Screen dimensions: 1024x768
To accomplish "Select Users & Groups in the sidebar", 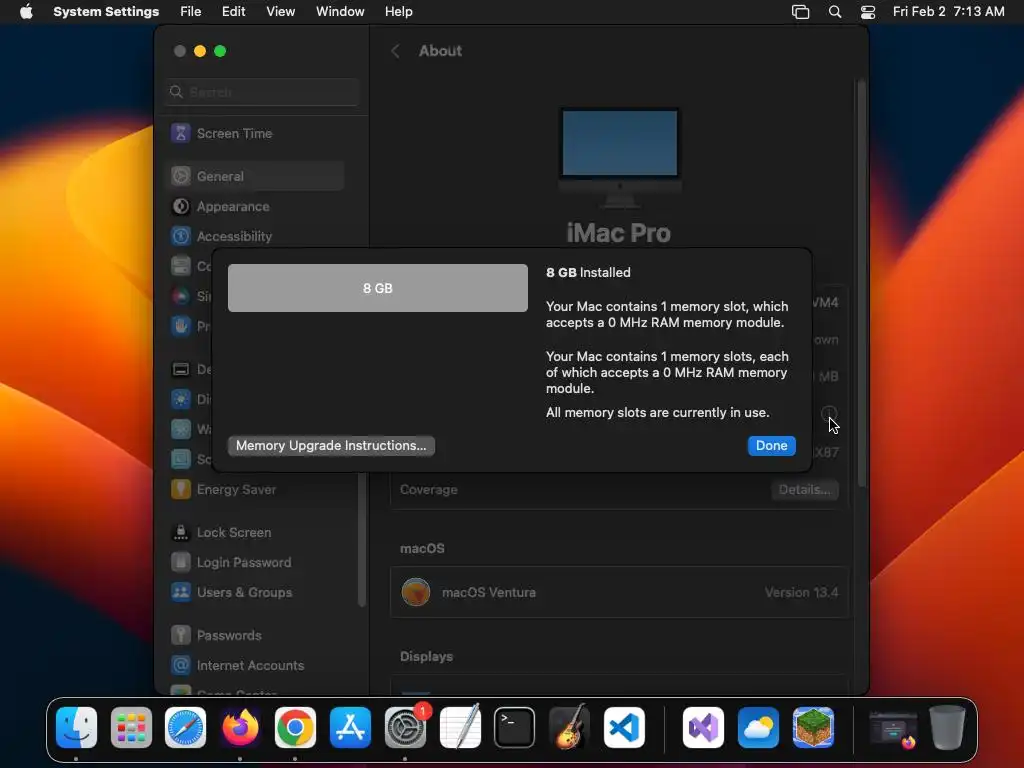I will (255, 592).
